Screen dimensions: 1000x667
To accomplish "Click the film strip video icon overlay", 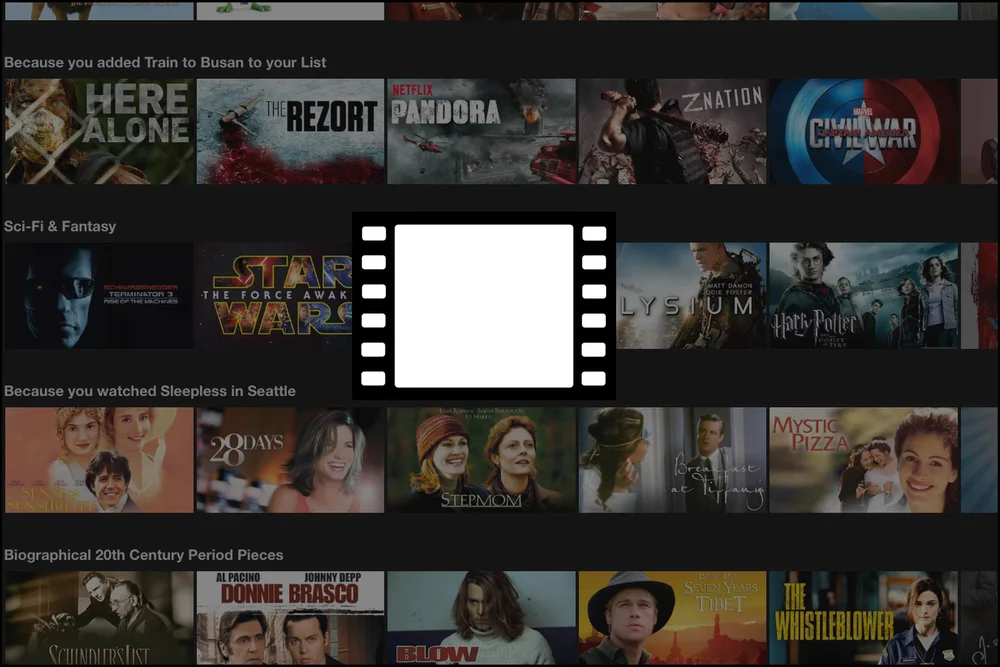I will click(483, 305).
